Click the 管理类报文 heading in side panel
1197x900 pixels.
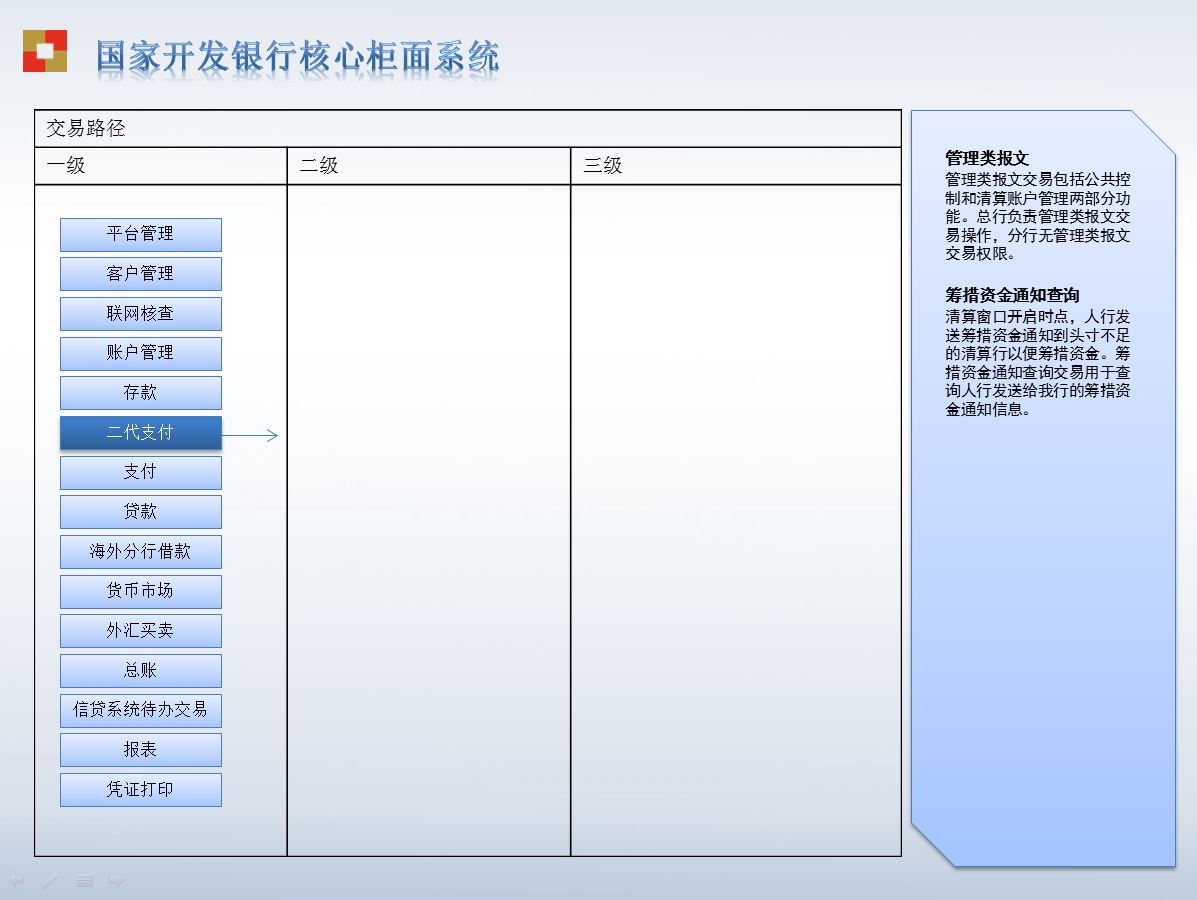click(987, 158)
